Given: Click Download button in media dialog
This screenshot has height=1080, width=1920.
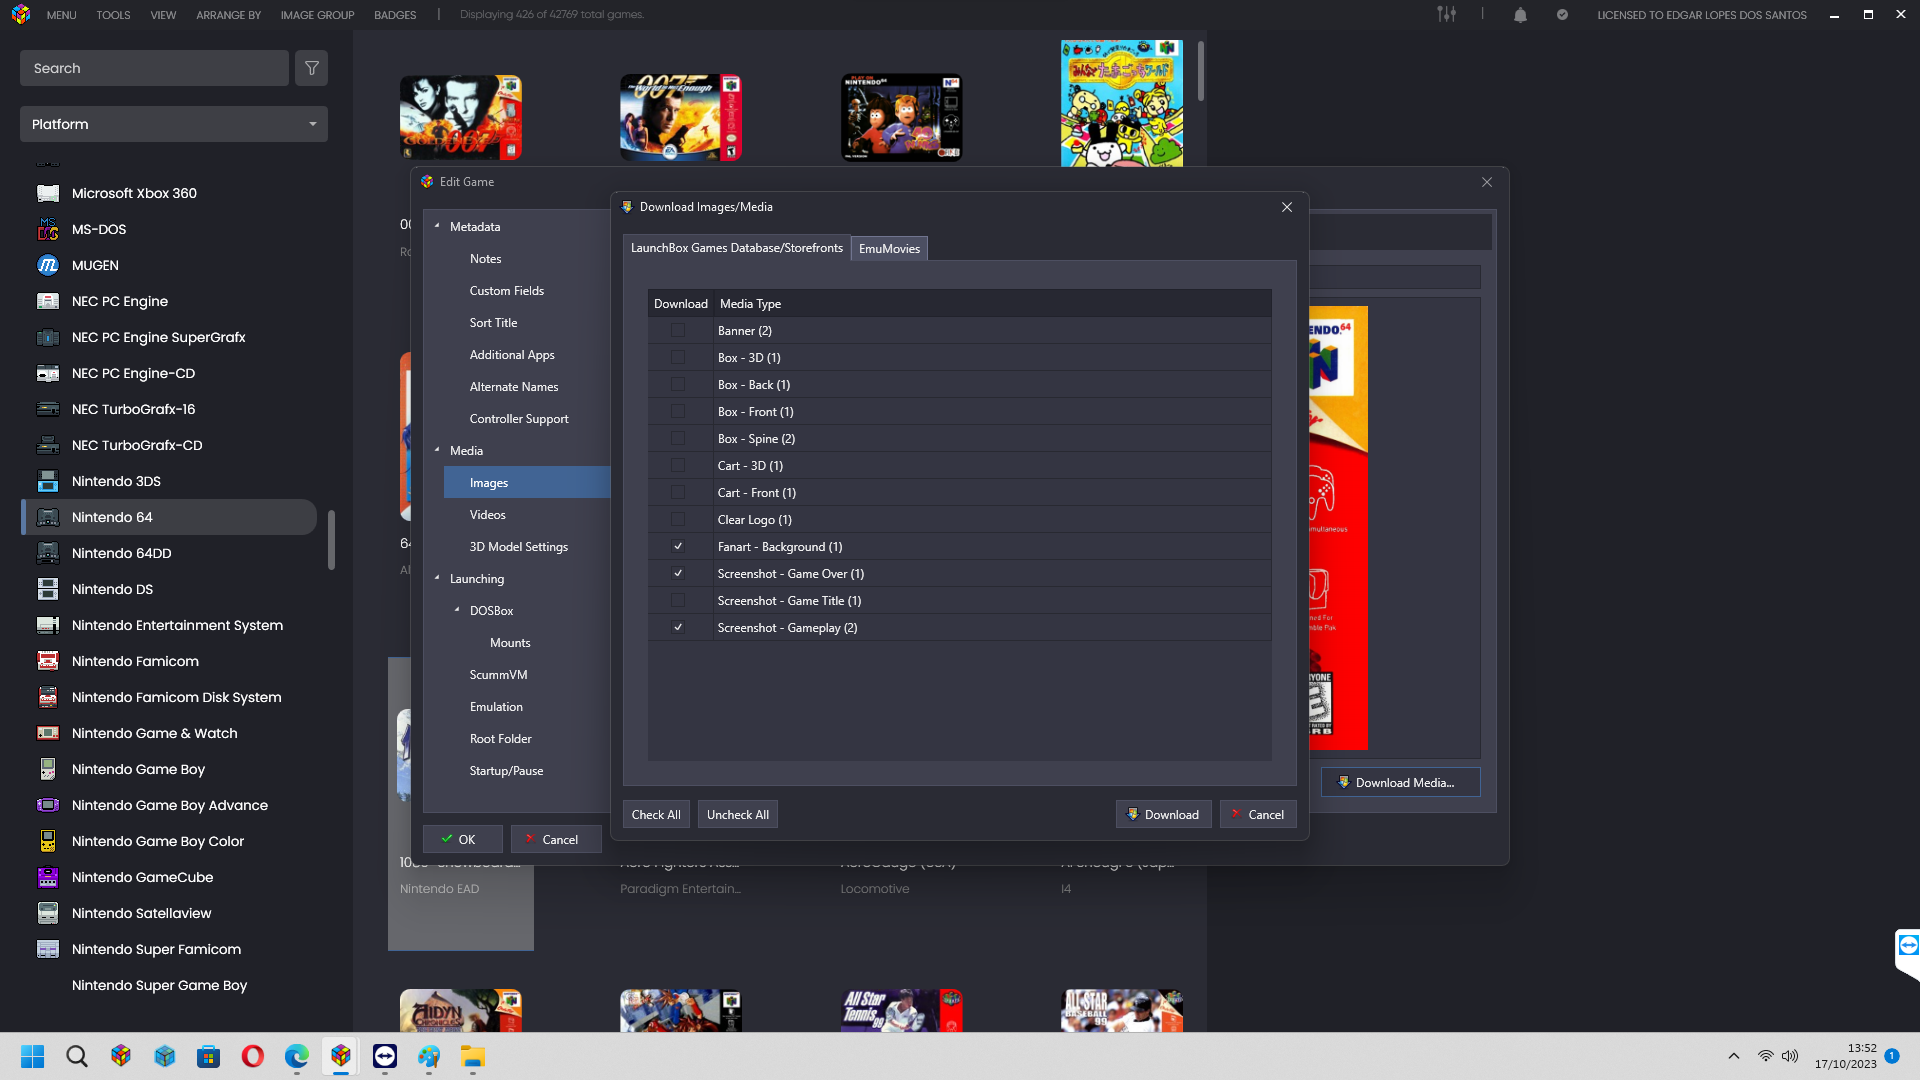Looking at the screenshot, I should (1163, 815).
